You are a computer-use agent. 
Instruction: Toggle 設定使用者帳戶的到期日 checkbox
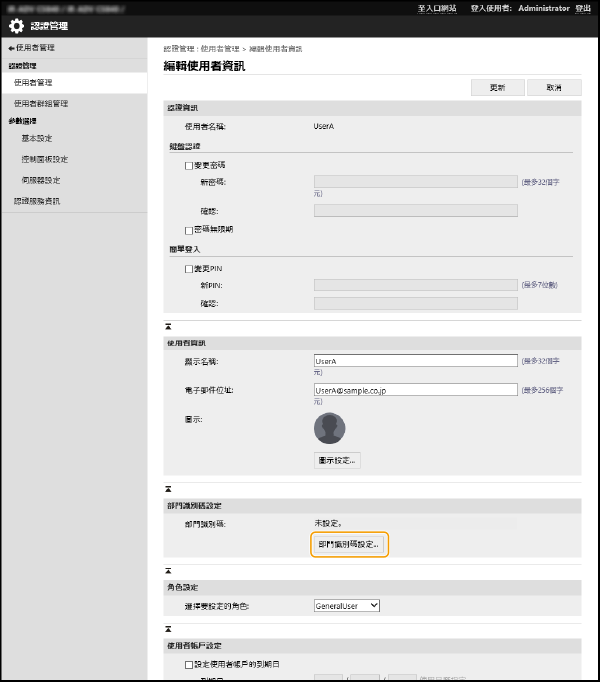pyautogui.click(x=189, y=663)
